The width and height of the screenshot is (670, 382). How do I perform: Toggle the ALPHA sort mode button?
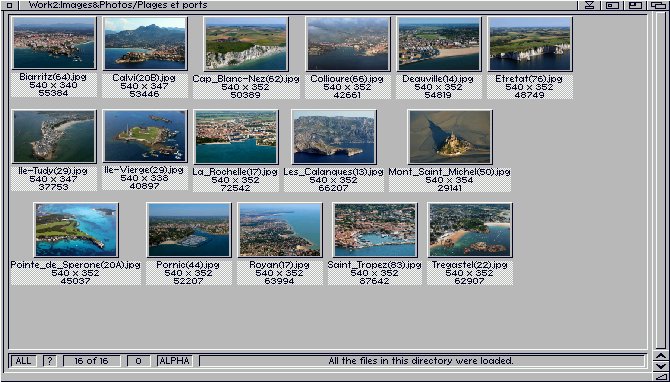click(174, 361)
